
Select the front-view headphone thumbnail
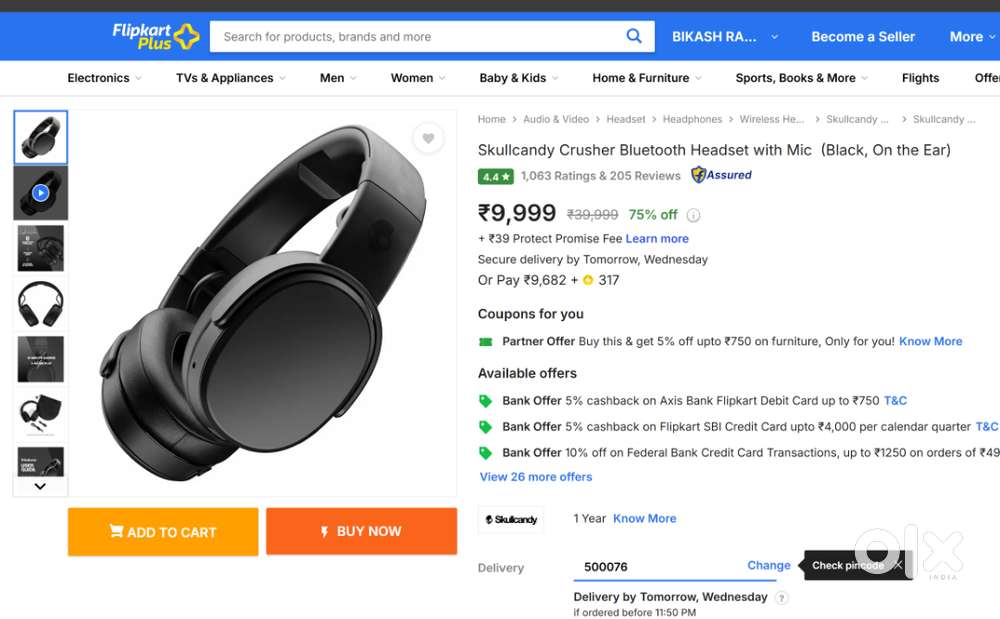[41, 303]
